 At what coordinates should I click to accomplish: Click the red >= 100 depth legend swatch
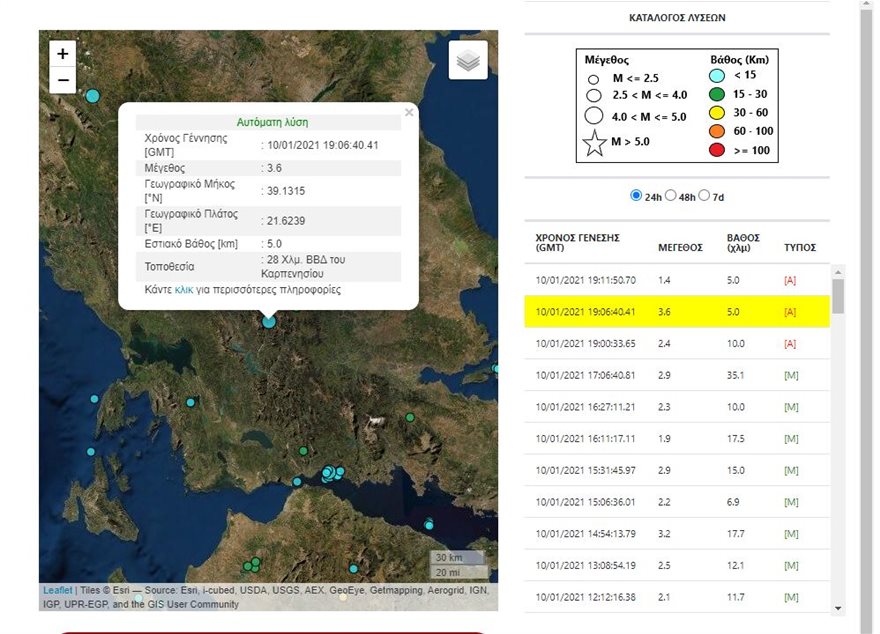[x=716, y=150]
